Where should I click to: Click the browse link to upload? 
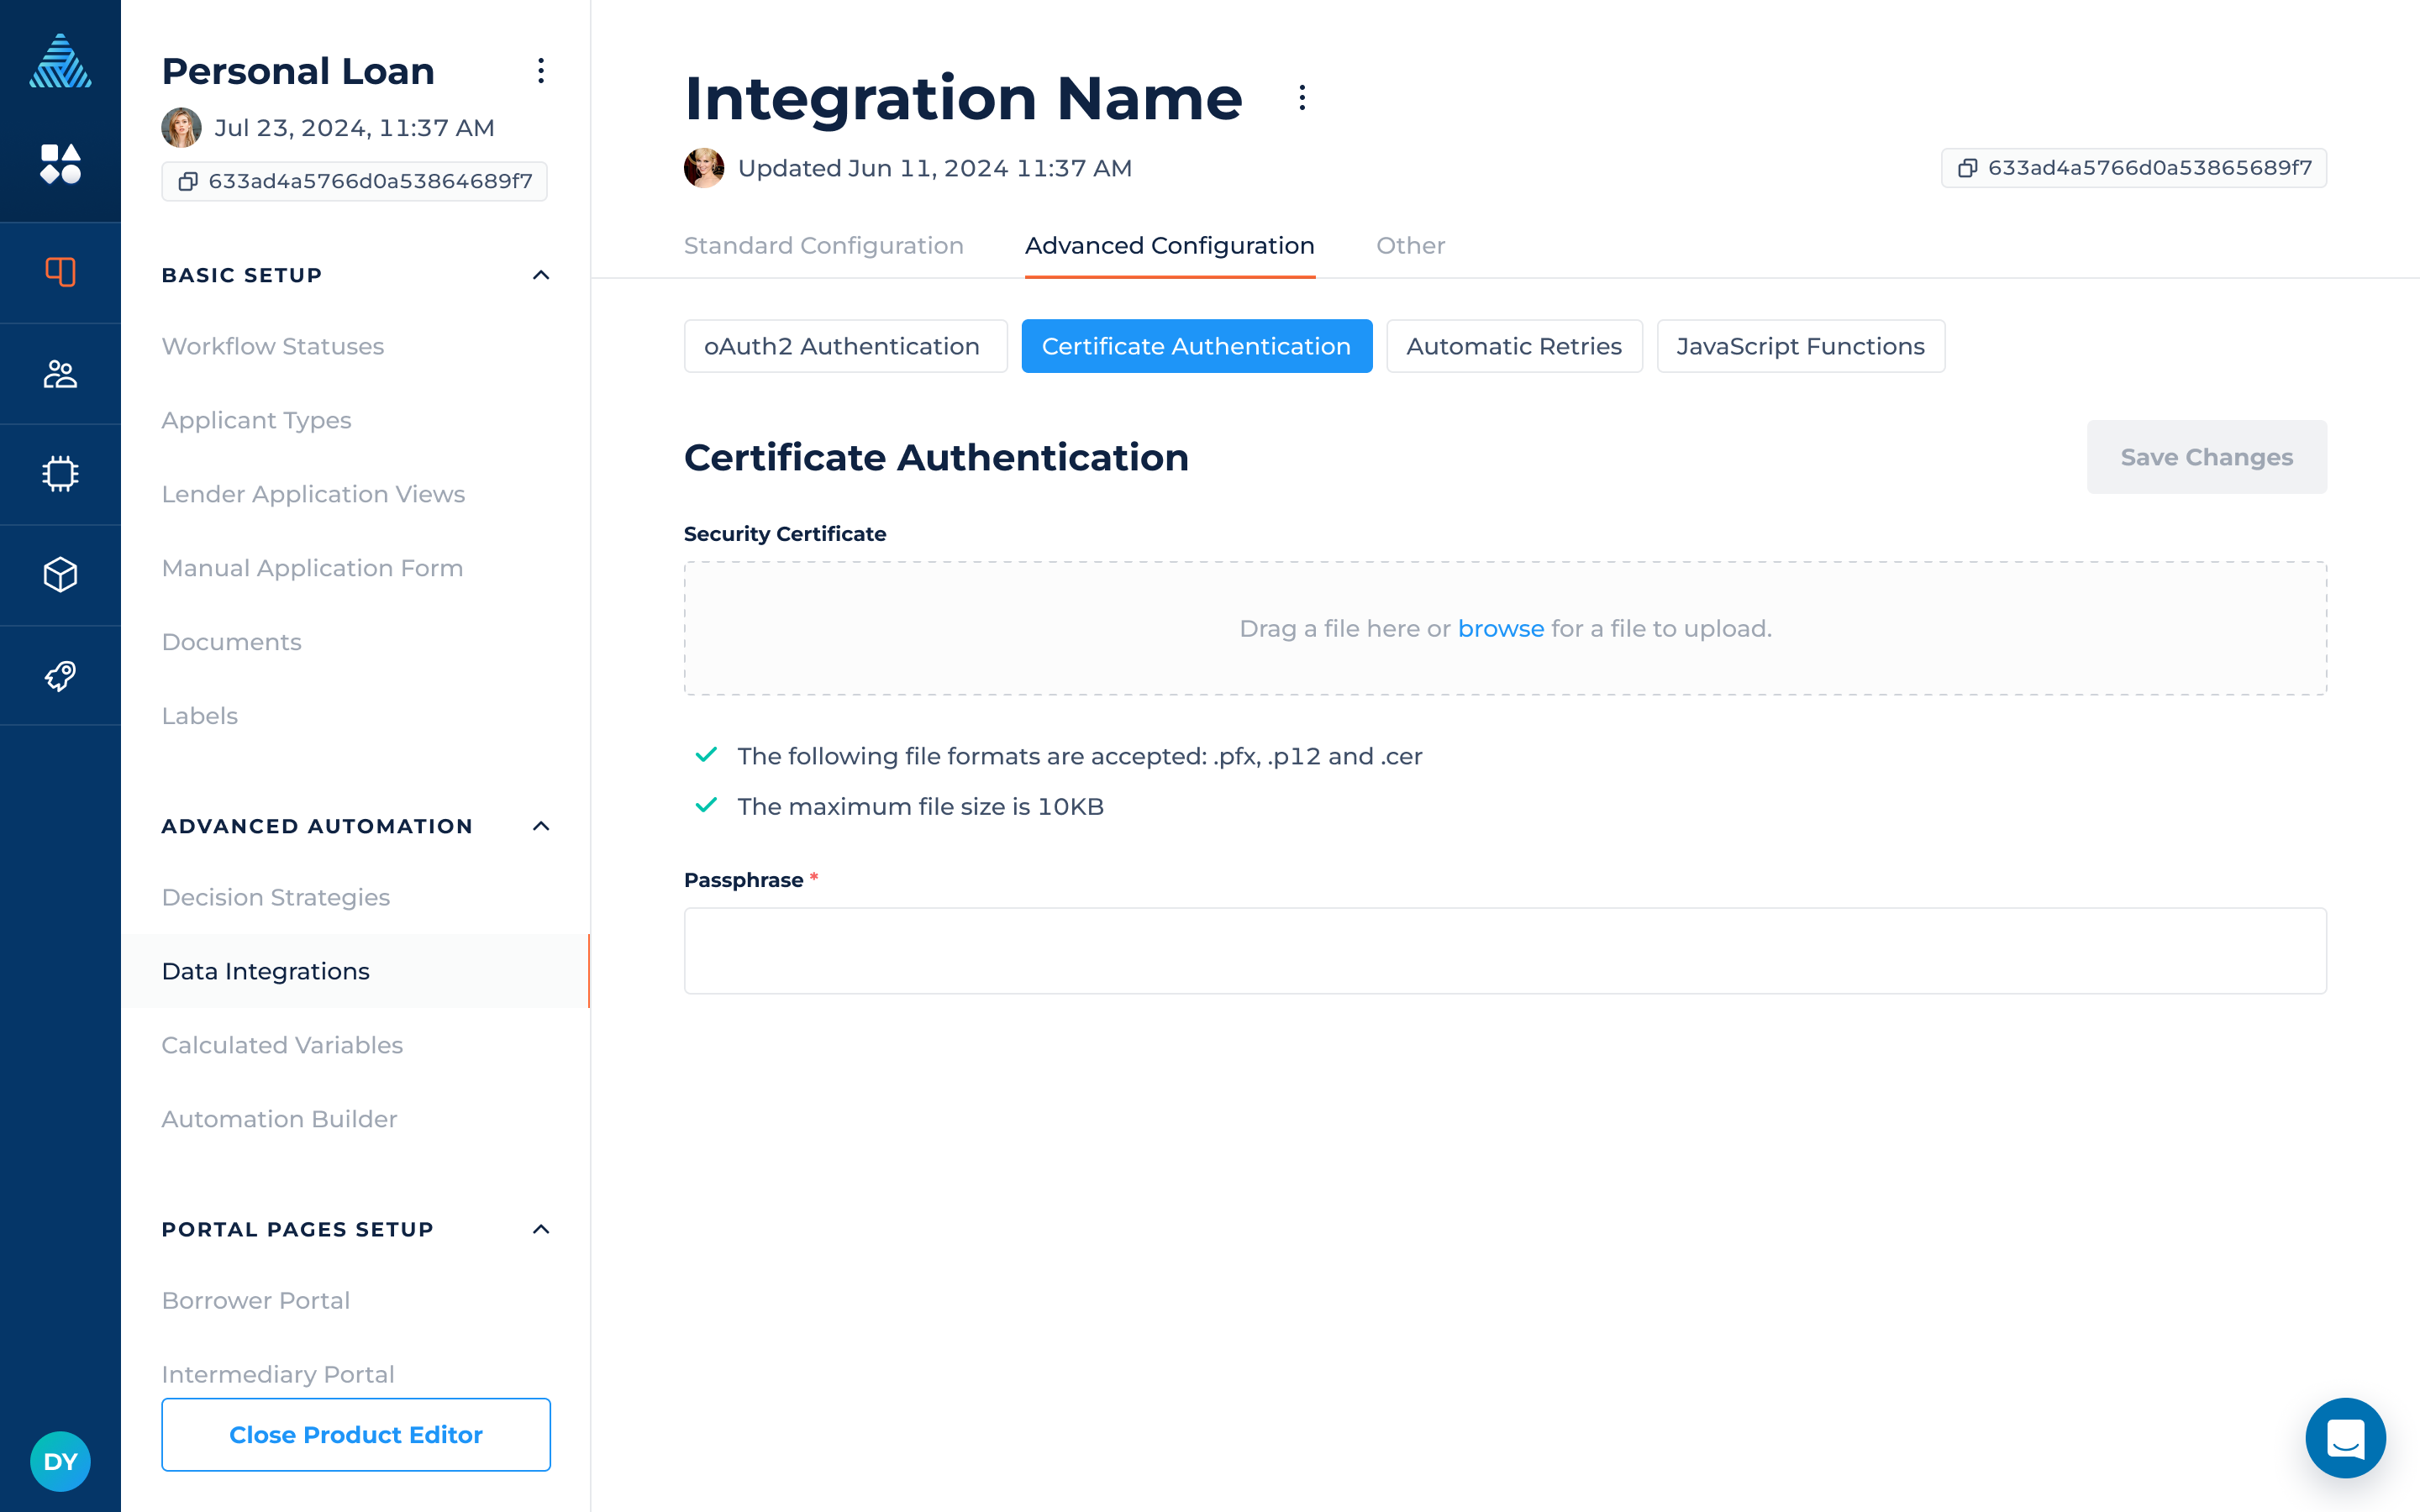1500,628
